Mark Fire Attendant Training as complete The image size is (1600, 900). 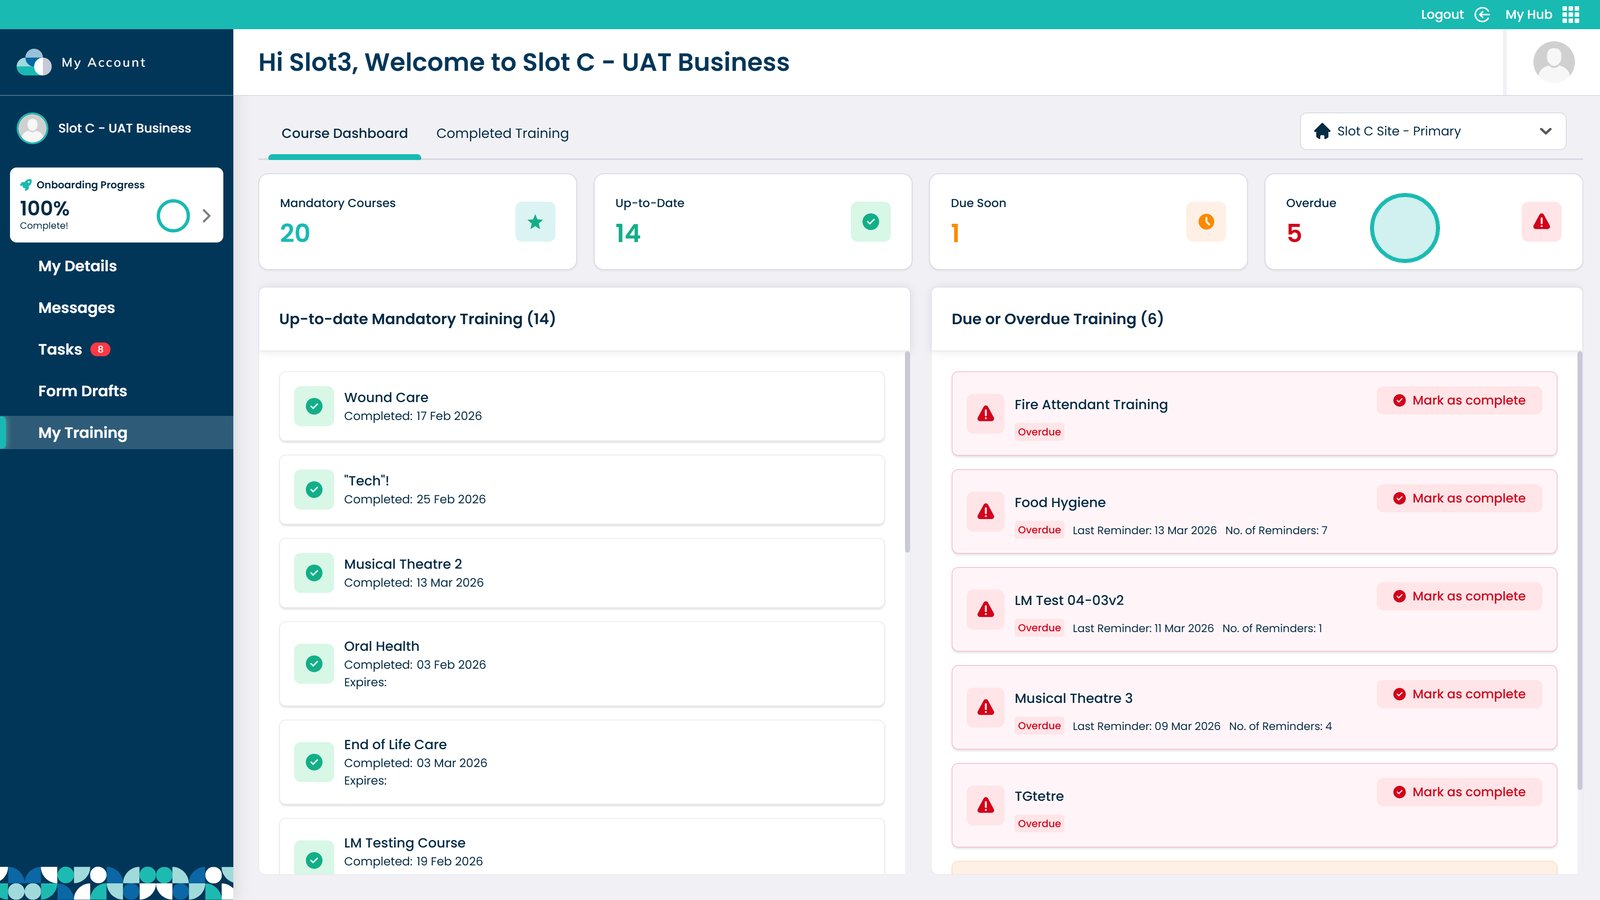click(1459, 400)
